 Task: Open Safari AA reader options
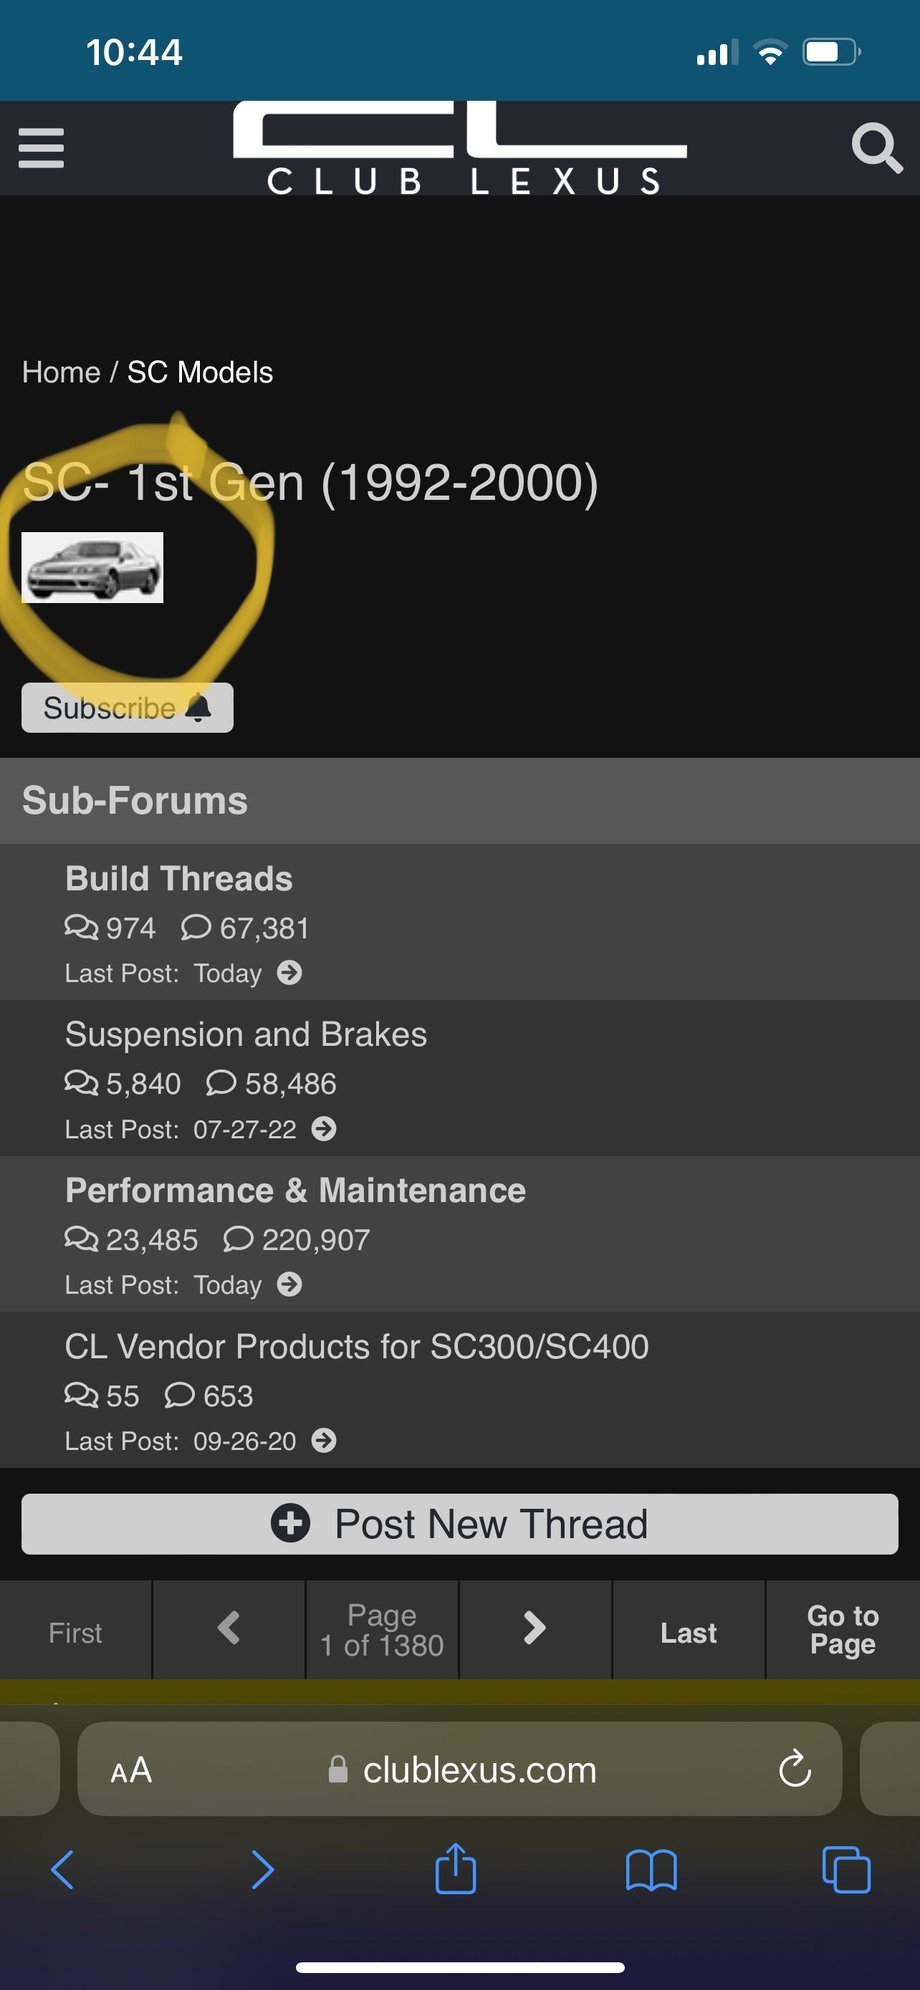pos(131,1770)
